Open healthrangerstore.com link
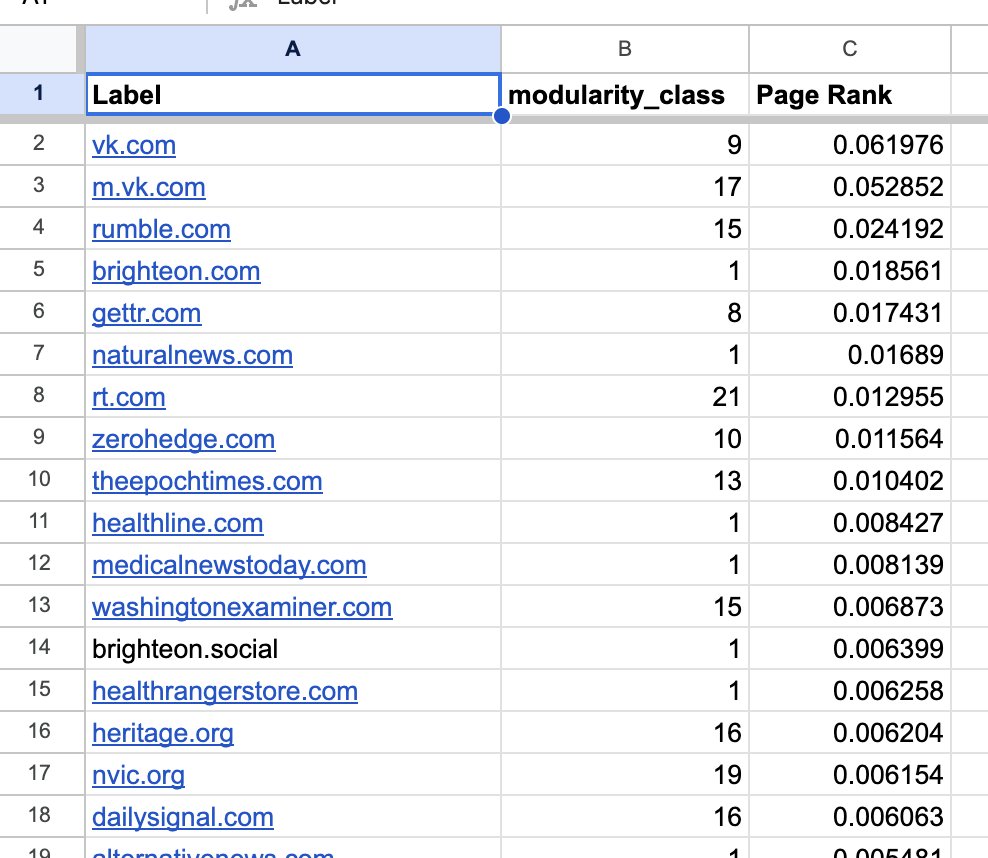This screenshot has width=988, height=858. (224, 691)
